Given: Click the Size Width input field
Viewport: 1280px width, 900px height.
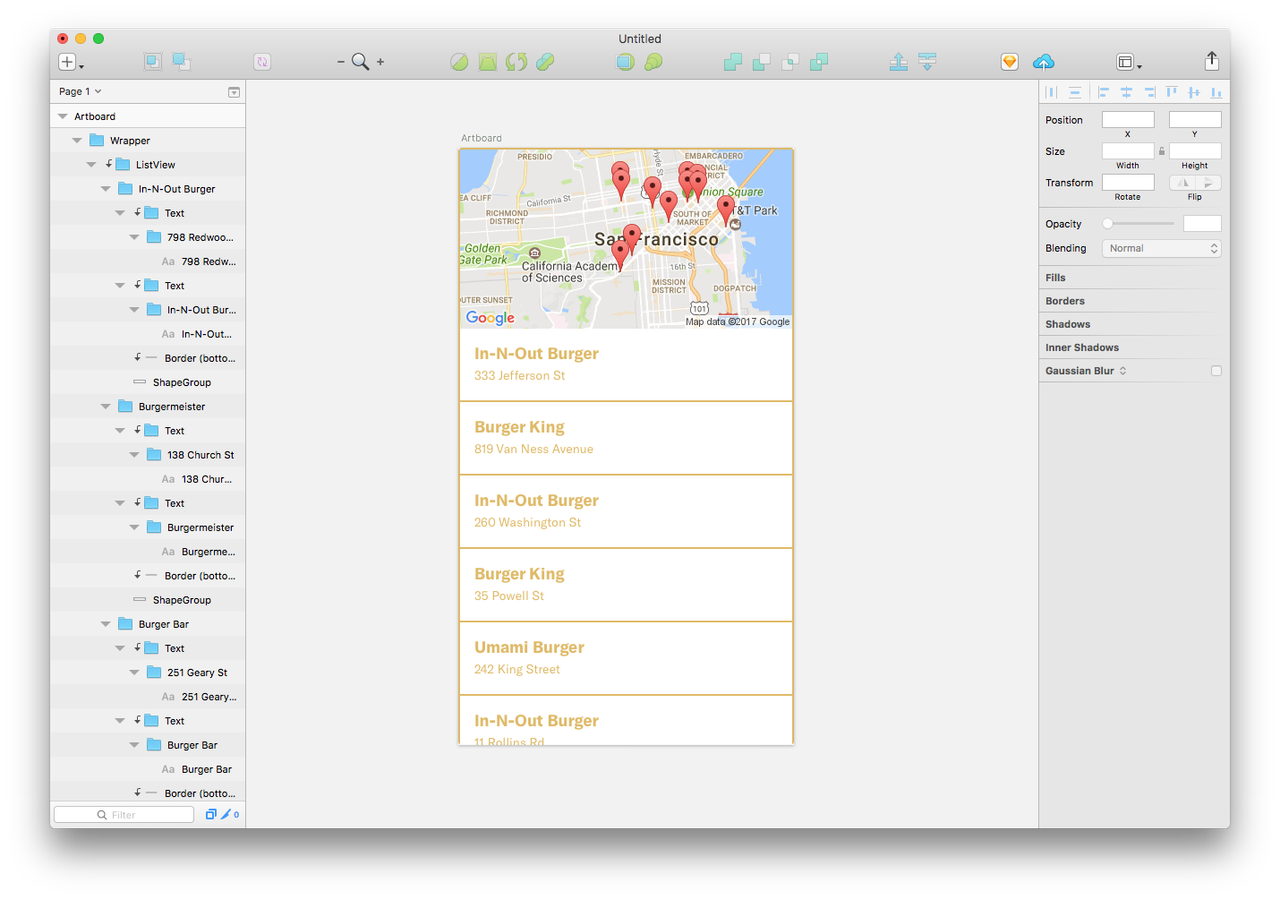Looking at the screenshot, I should pos(1128,151).
